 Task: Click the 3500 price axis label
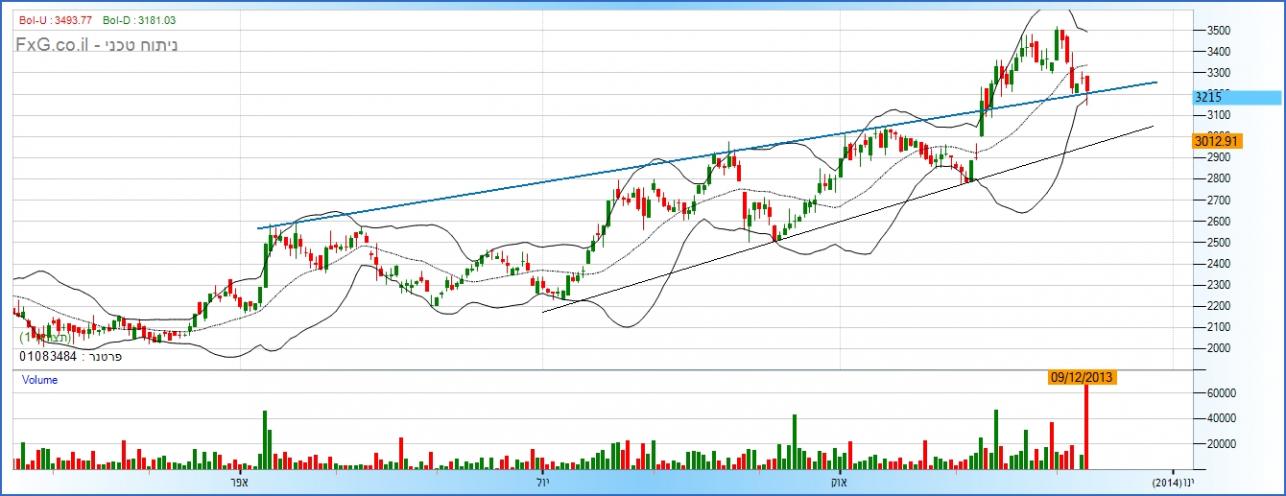pos(1219,30)
